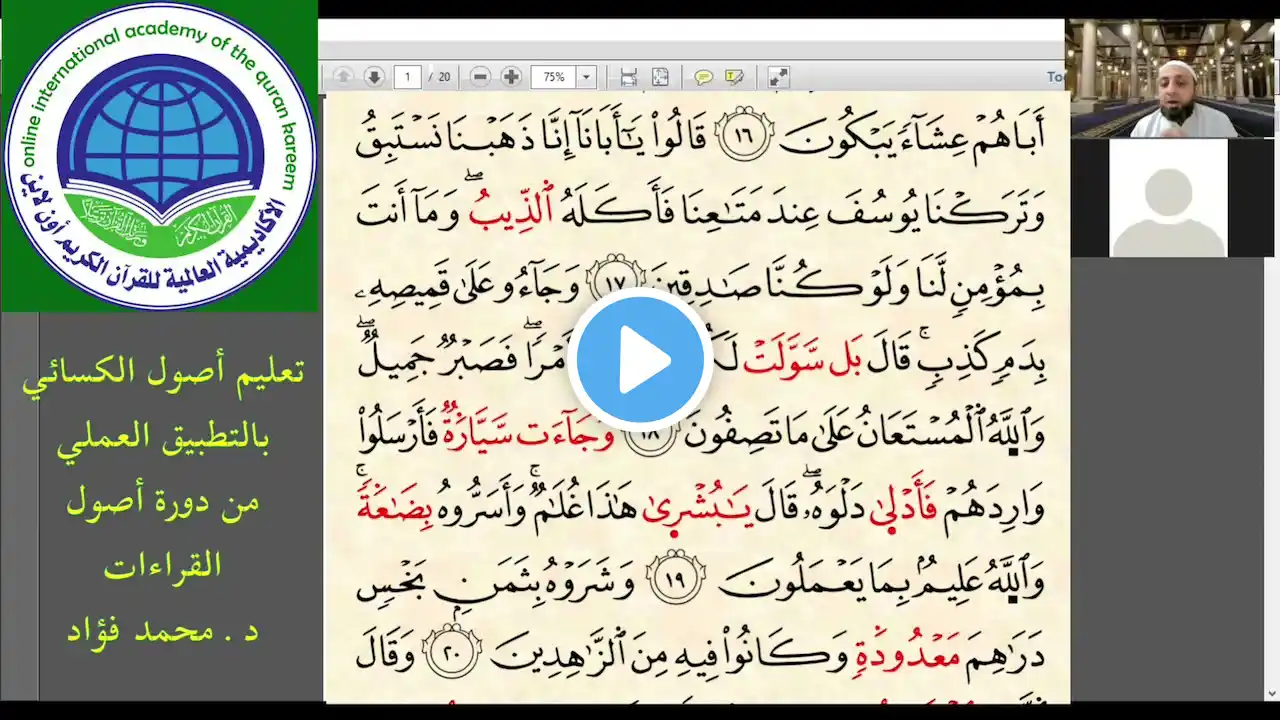
Task: Click the page number input field
Action: 407,77
